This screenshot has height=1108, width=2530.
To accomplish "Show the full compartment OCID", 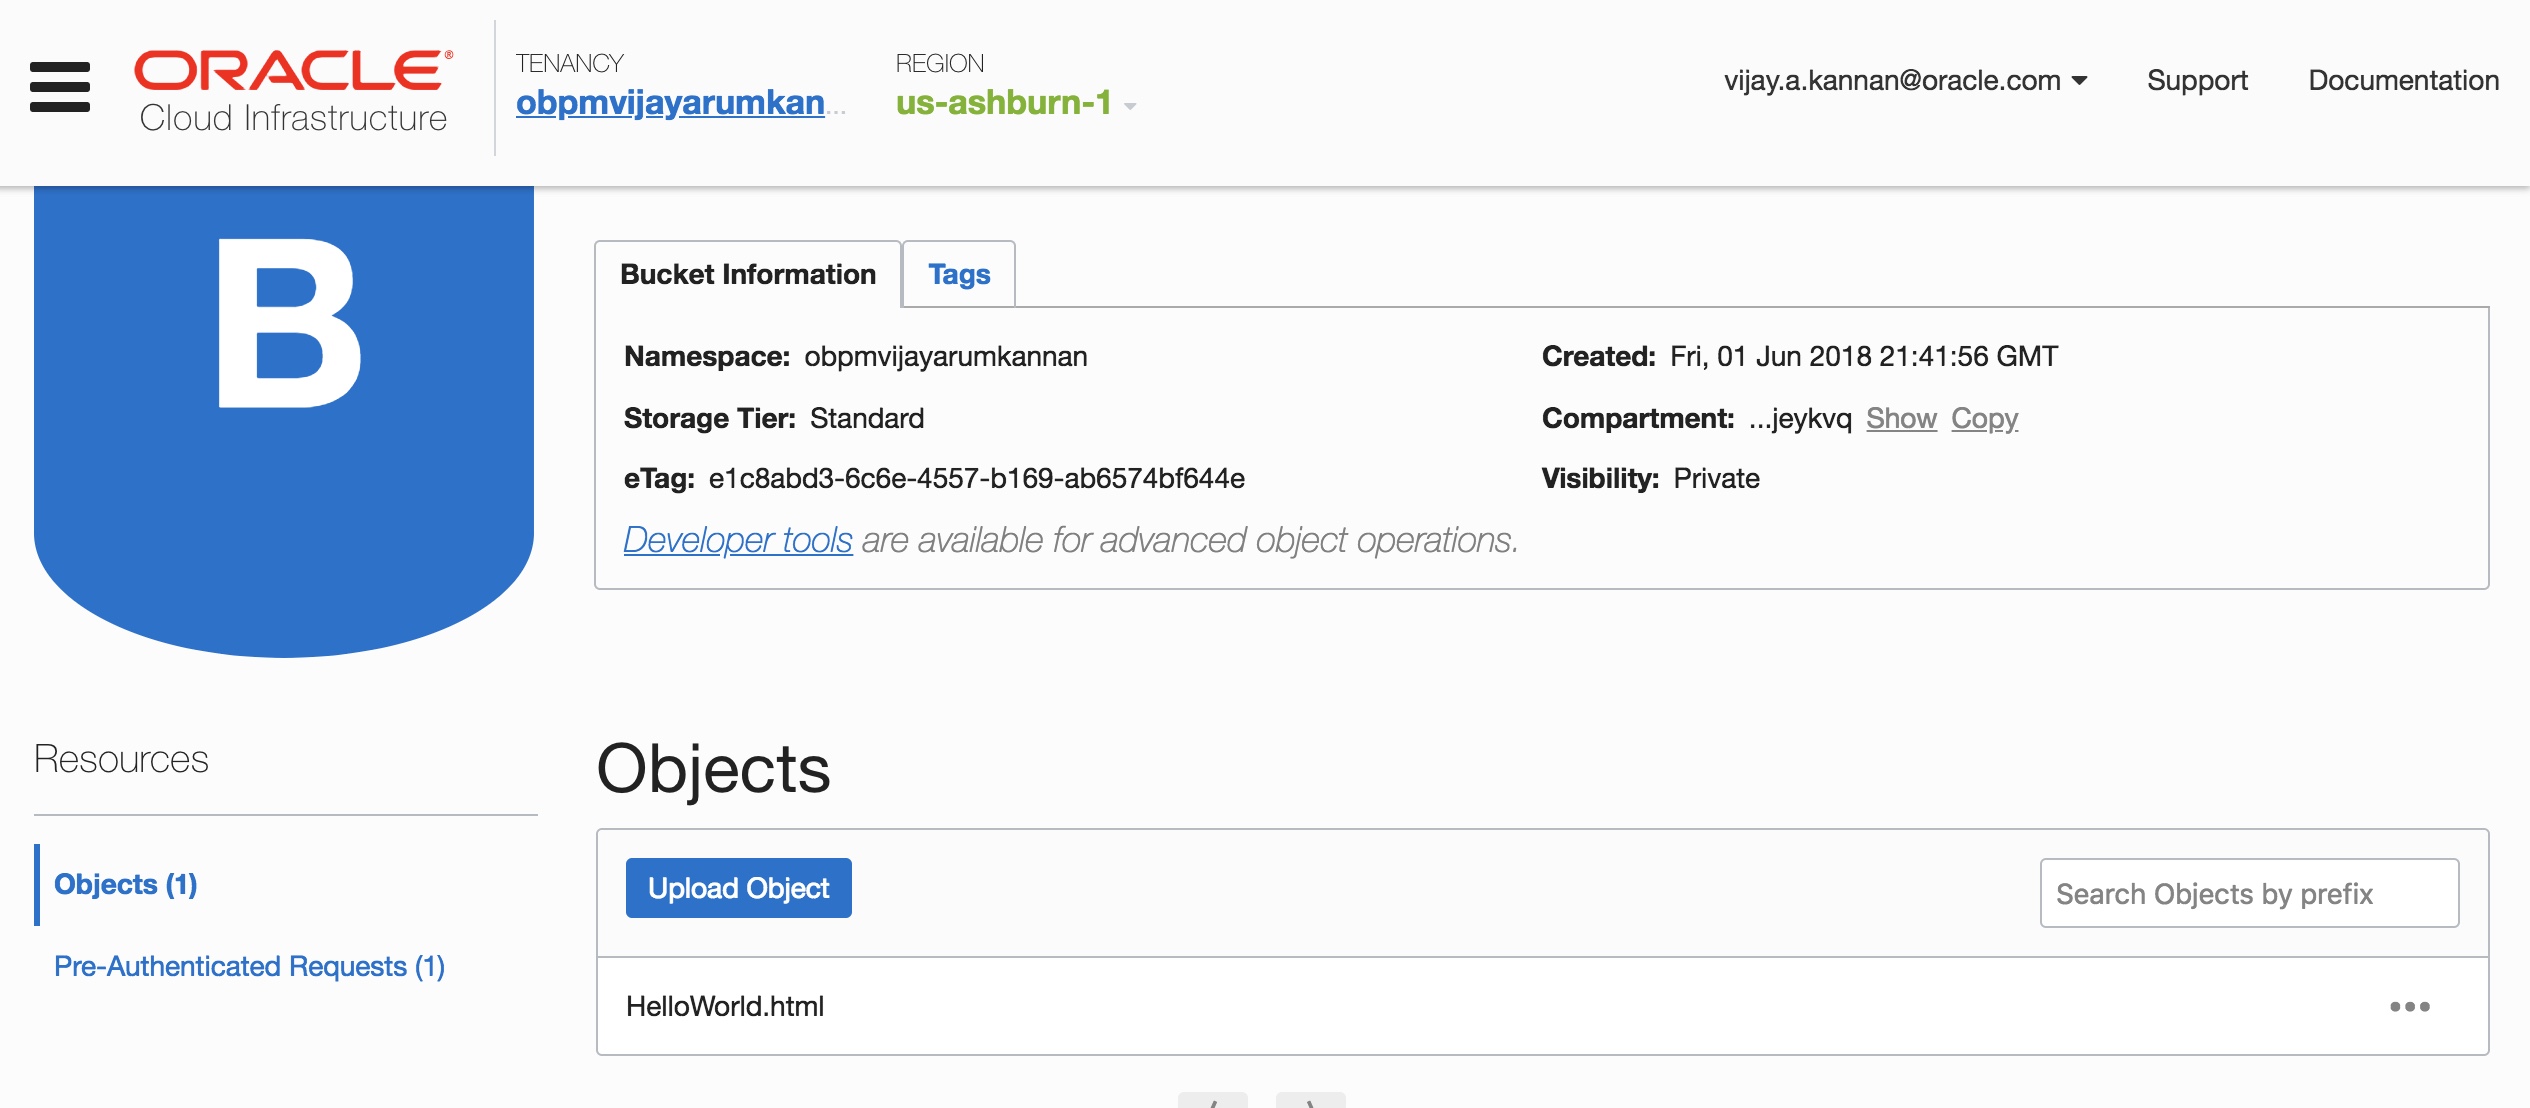I will point(1900,418).
